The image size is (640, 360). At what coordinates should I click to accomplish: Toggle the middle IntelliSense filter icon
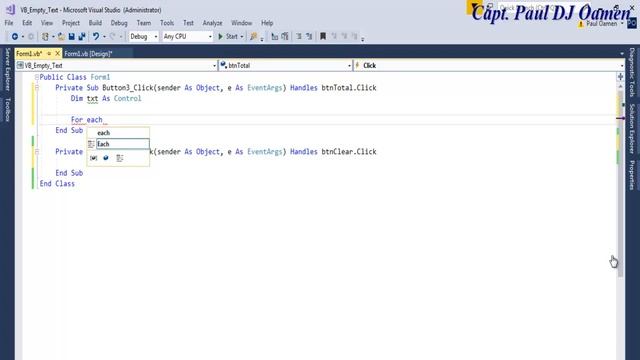coord(106,158)
